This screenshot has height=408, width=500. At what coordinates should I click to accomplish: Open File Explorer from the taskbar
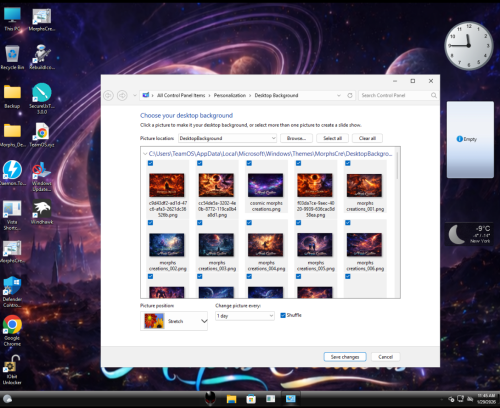pyautogui.click(x=231, y=399)
